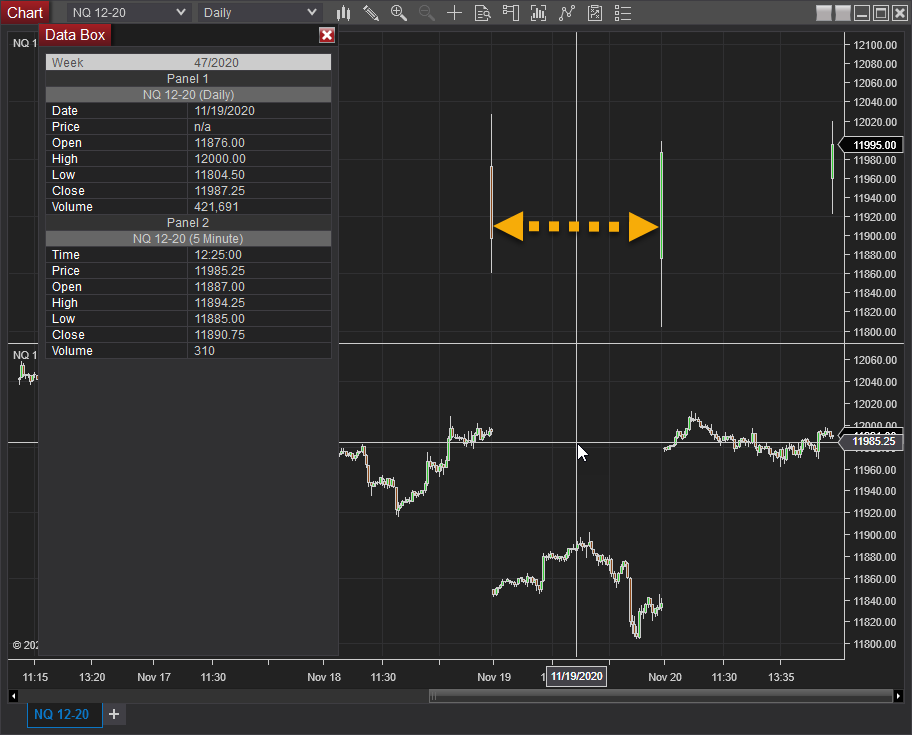Click the right arrow of horizontal scrollbar
The height and width of the screenshot is (735, 912).
tap(898, 695)
